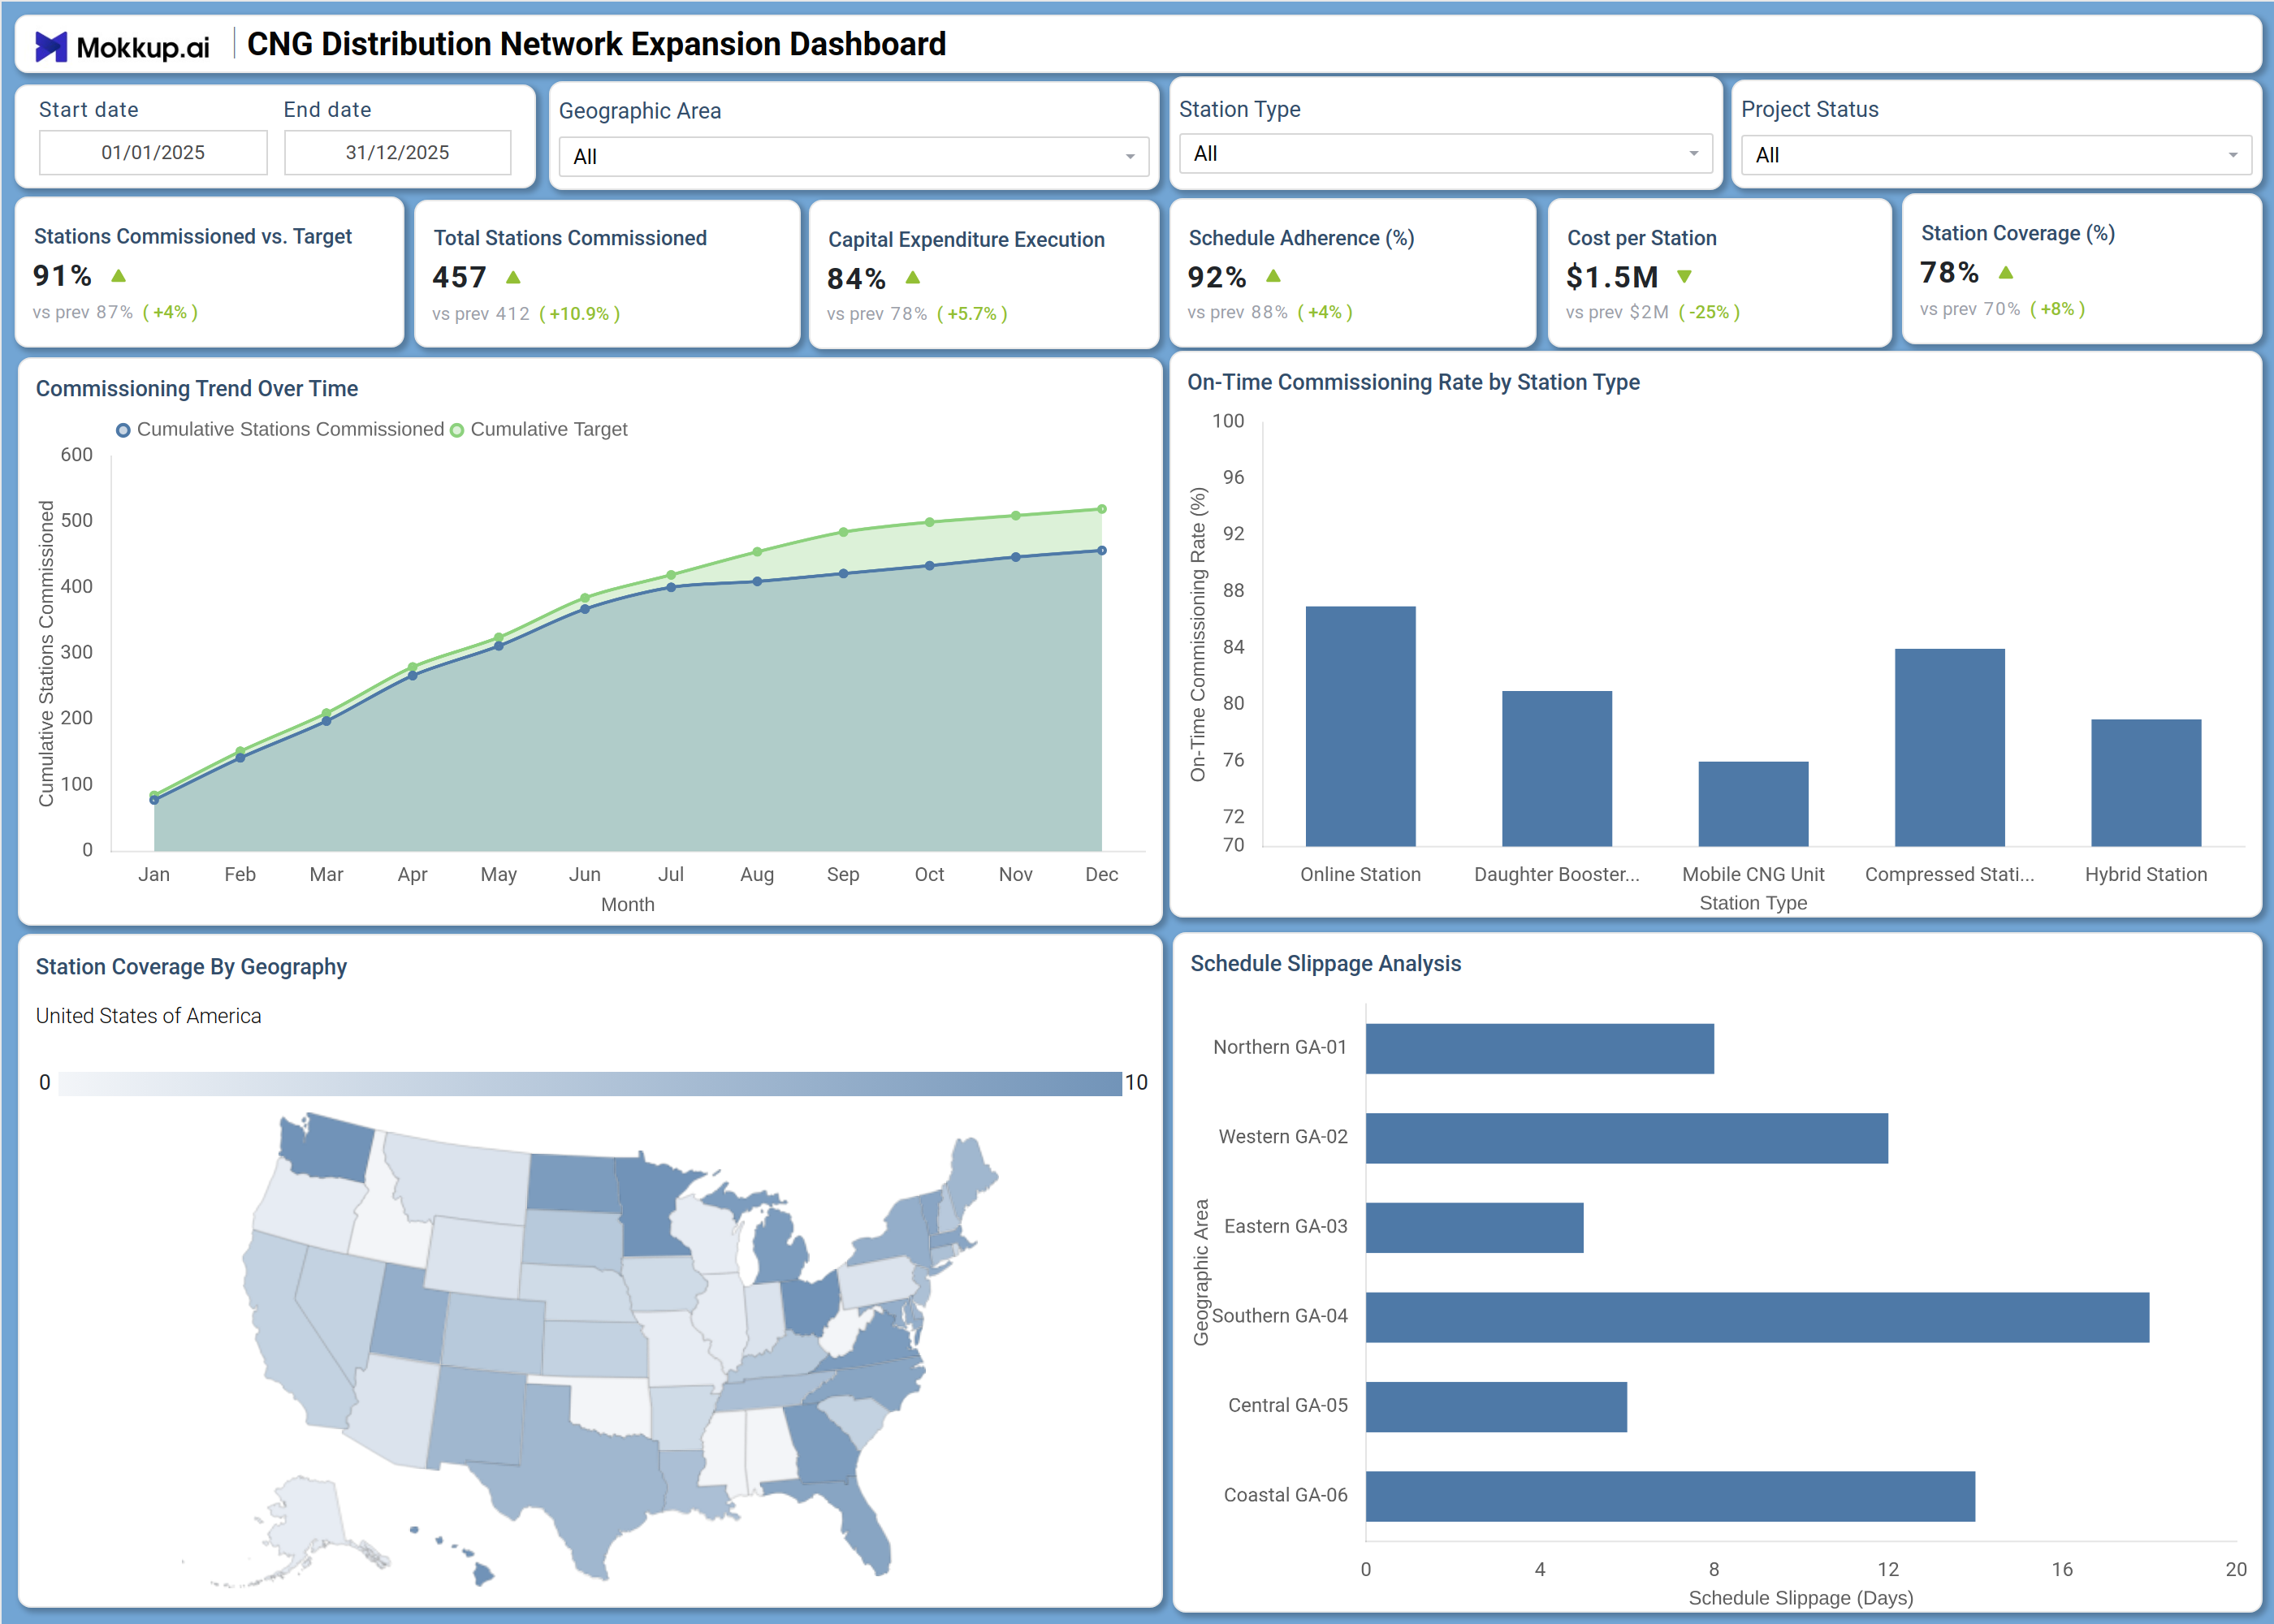Click the Western GA-02 slippage bar
The height and width of the screenshot is (1624, 2274).
(x=1626, y=1138)
